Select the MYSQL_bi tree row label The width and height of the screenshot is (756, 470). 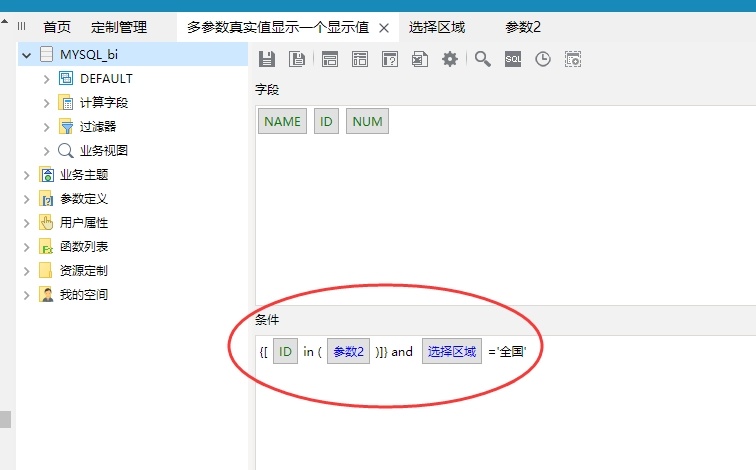89,54
